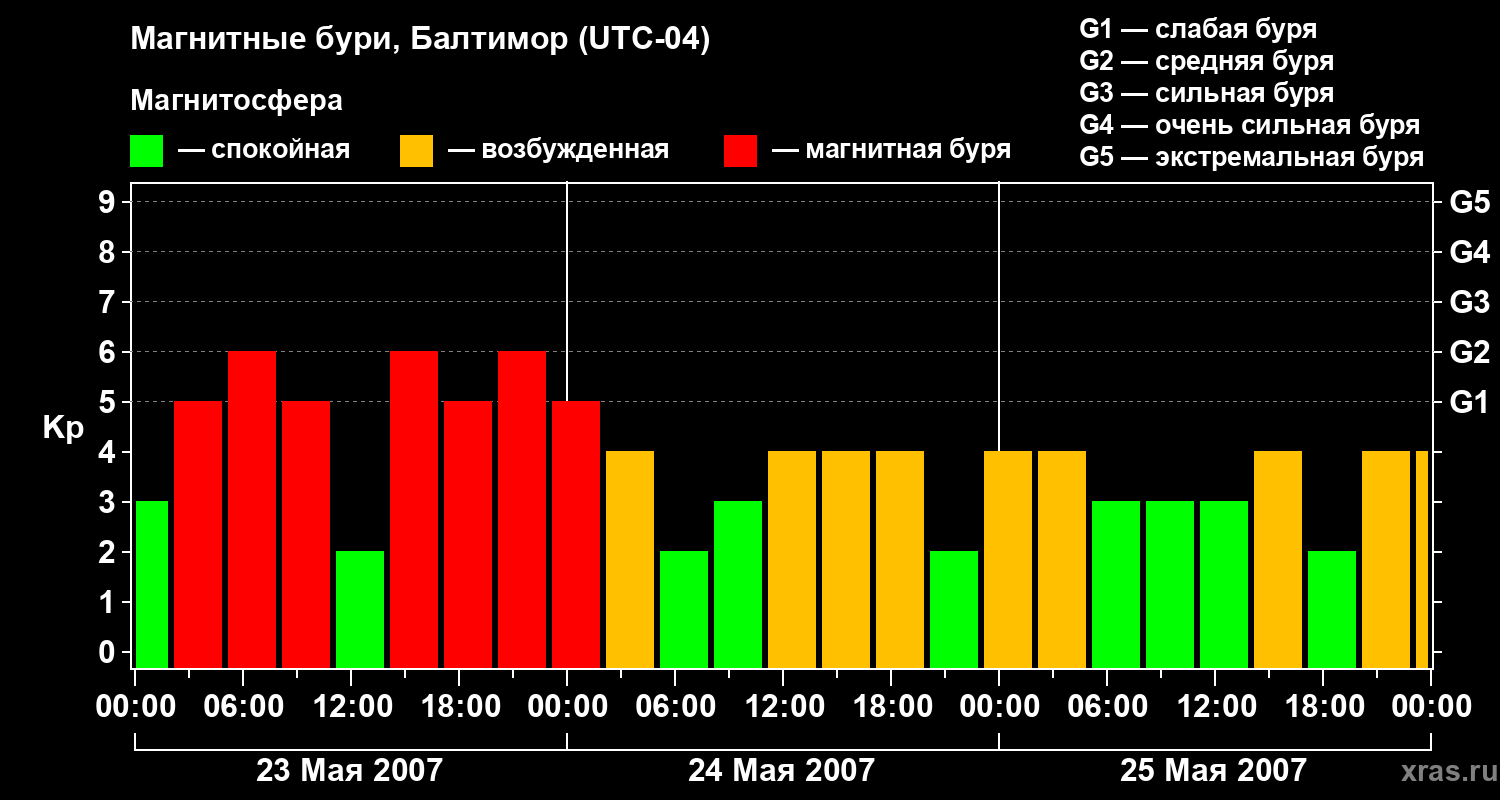Click the '18:00' time label under 24 Мая
Image resolution: width=1500 pixels, height=800 pixels.
pyautogui.click(x=891, y=706)
